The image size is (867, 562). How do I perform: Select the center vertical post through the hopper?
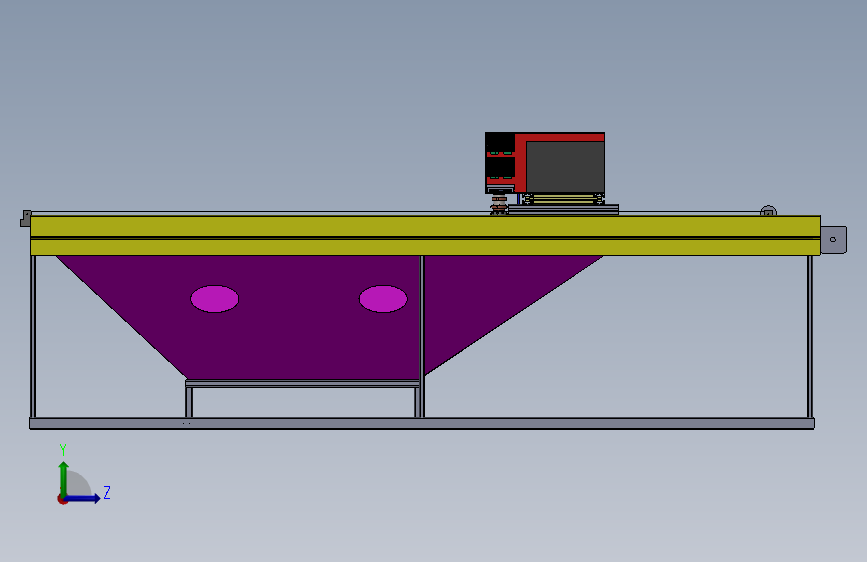coord(422,336)
